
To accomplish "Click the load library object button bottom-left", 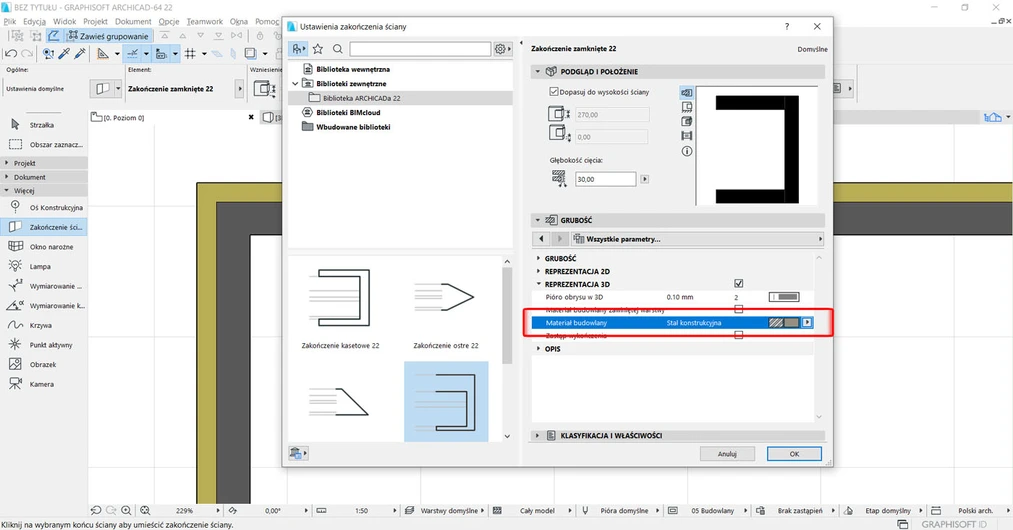I will [298, 452].
